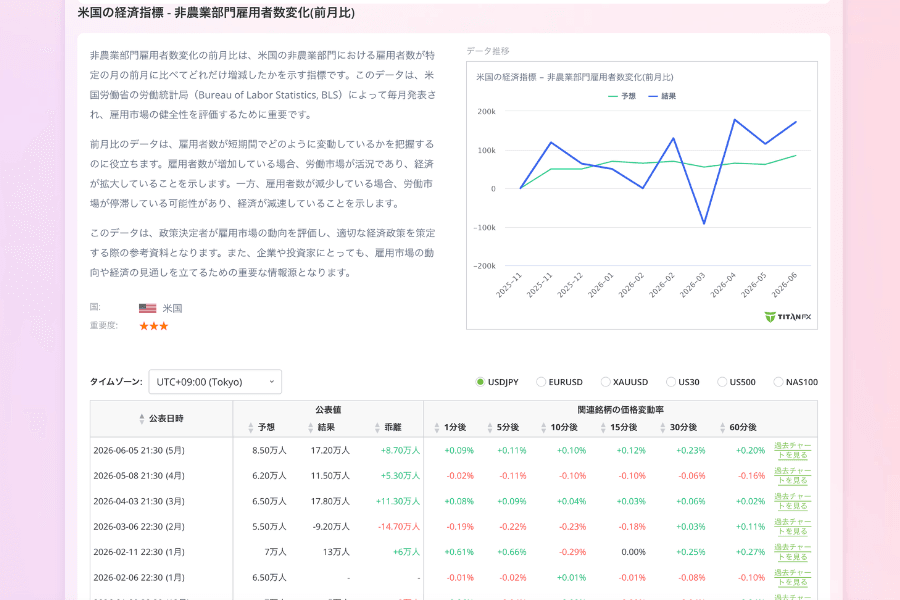Screen dimensions: 900x600
Task: Sort table by 15分後 column
Action: click(619, 427)
